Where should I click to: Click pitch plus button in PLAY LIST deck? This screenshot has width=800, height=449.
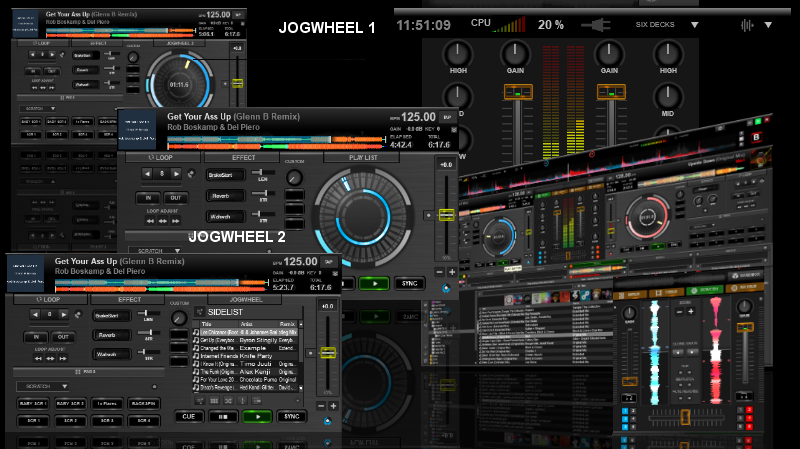pyautogui.click(x=452, y=272)
